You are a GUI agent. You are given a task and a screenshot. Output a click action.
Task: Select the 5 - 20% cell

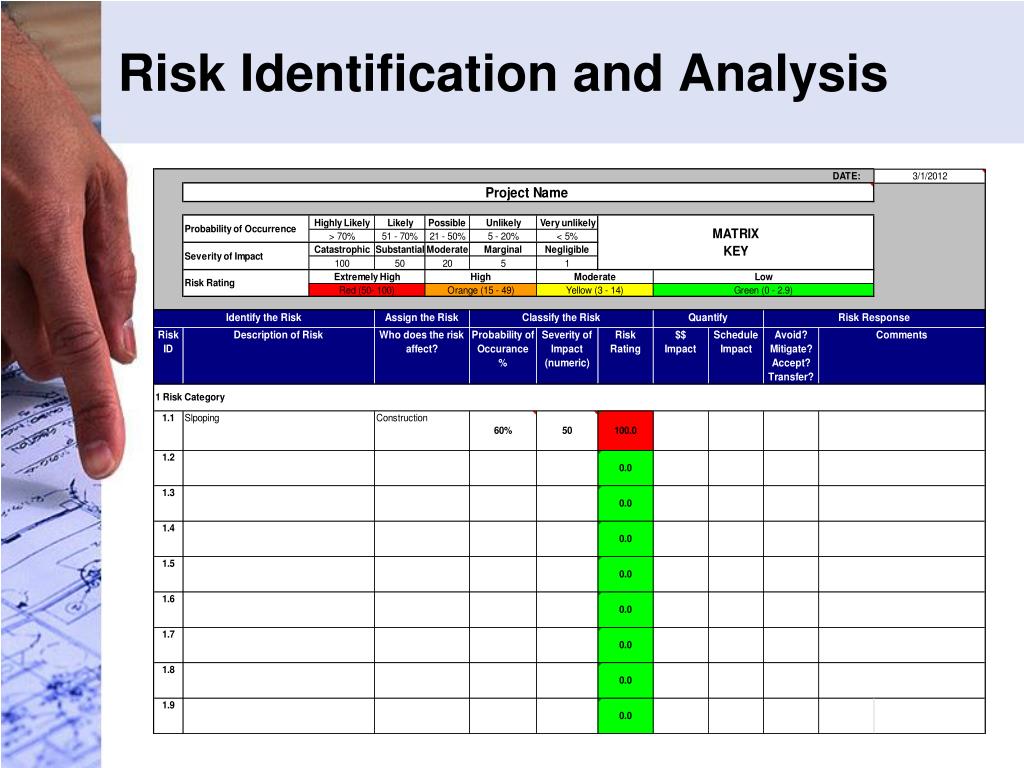pos(503,236)
